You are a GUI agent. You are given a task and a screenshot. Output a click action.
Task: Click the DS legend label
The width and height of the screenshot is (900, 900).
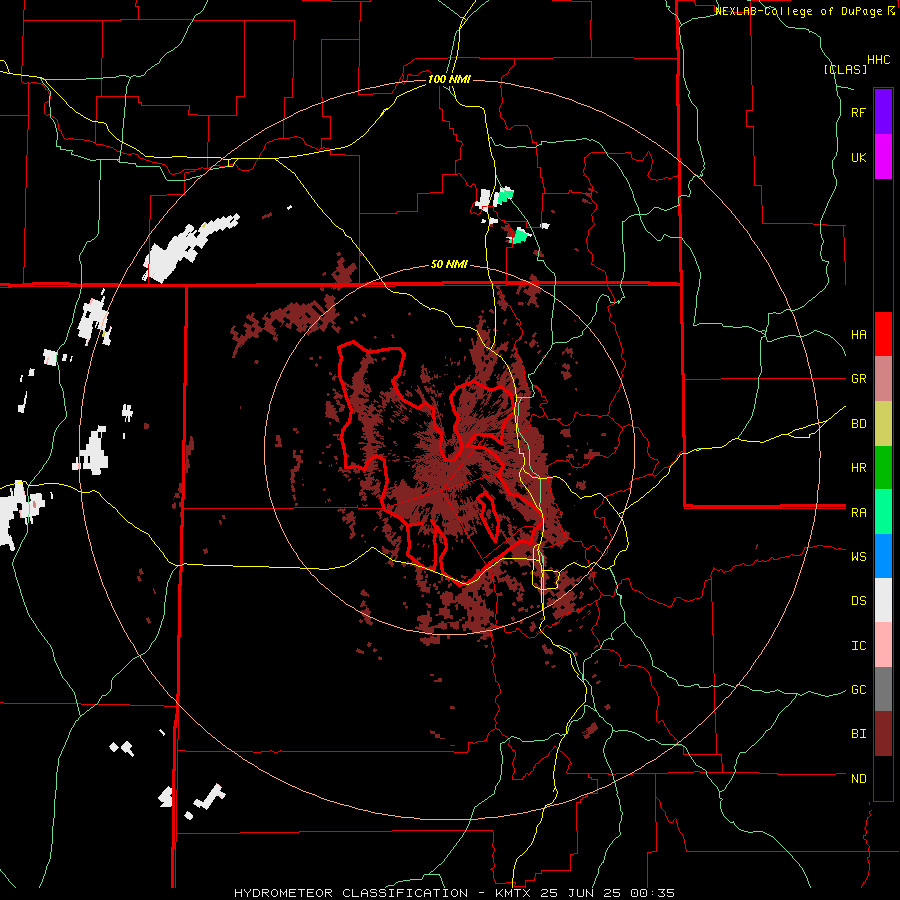tap(858, 601)
